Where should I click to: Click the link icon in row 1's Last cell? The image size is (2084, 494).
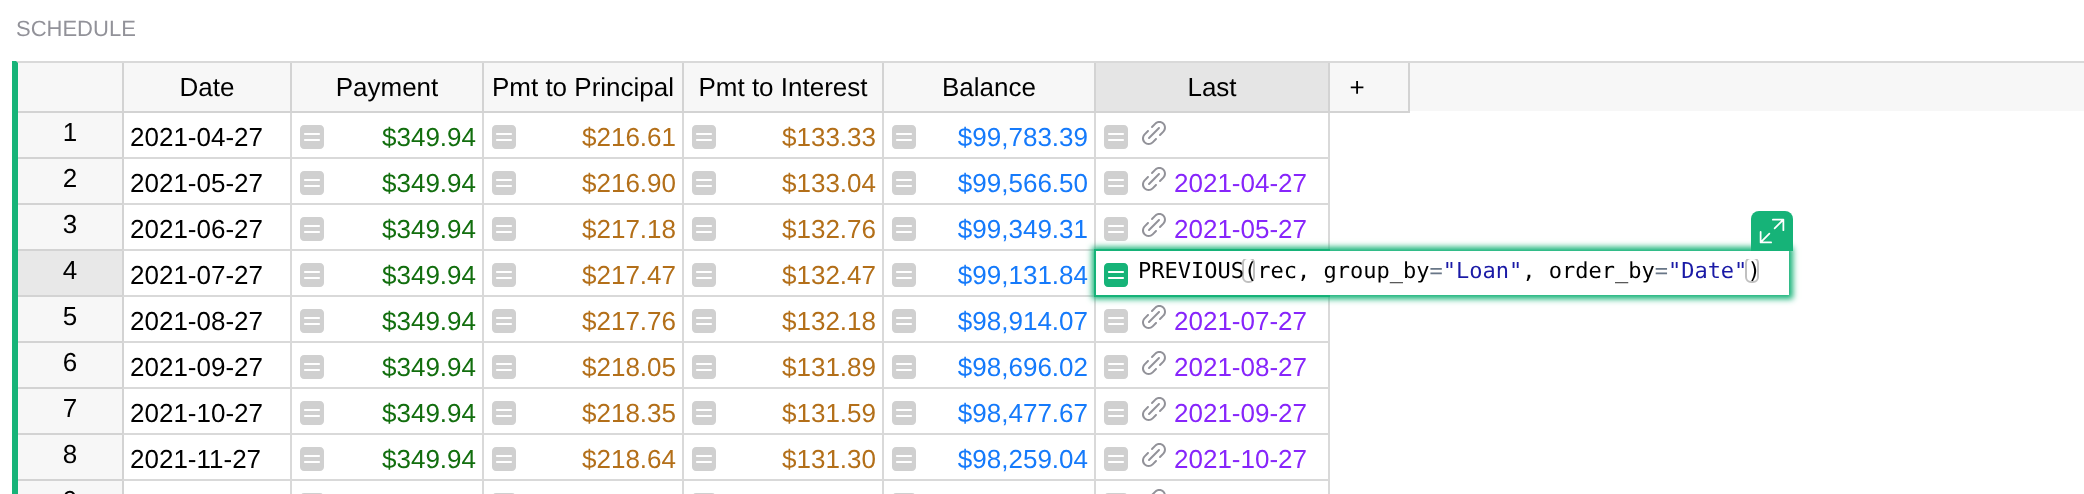(x=1154, y=133)
